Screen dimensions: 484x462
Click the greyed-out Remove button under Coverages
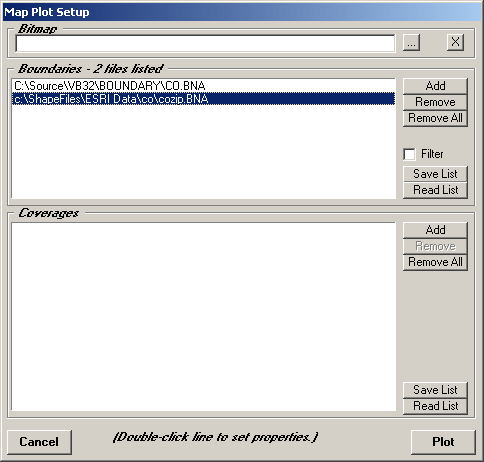click(x=435, y=246)
